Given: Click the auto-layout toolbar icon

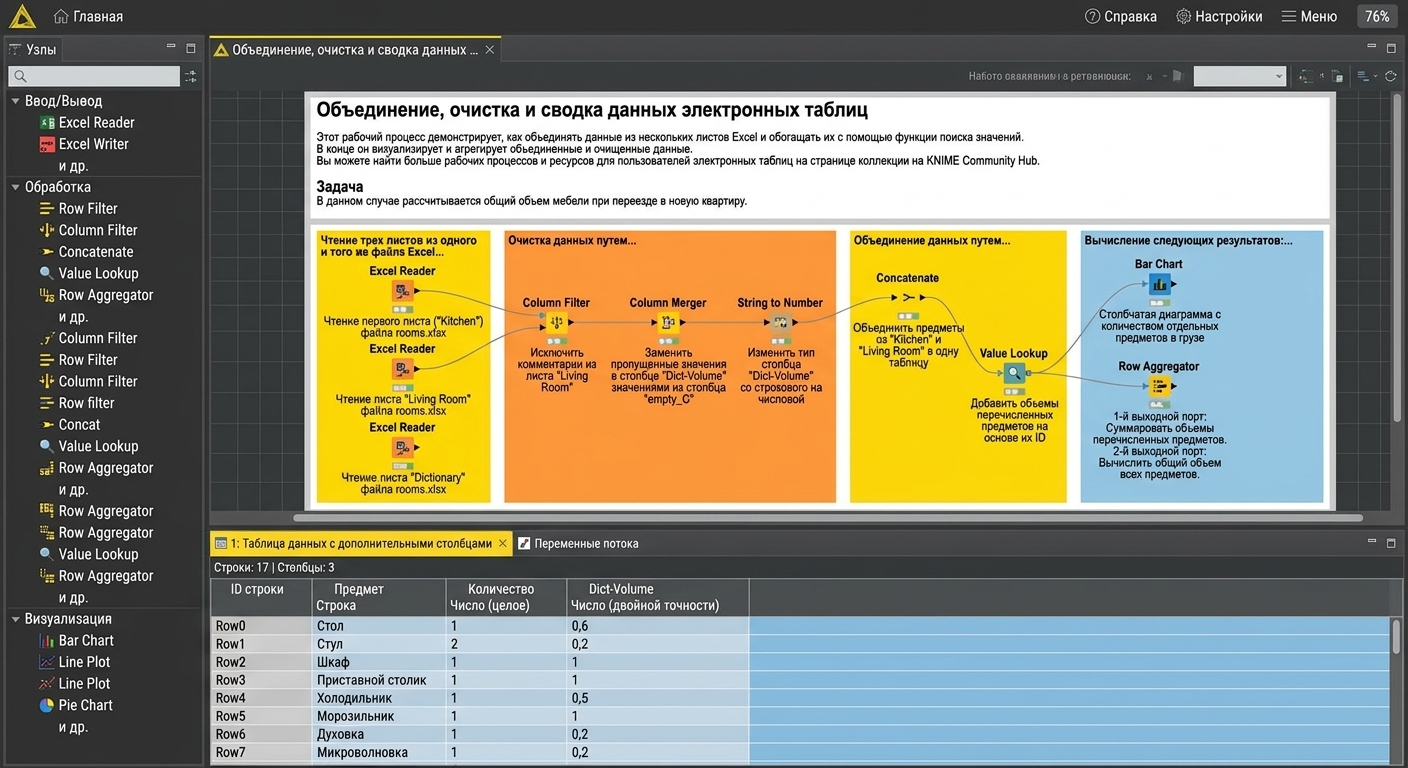Looking at the screenshot, I should [x=1304, y=76].
